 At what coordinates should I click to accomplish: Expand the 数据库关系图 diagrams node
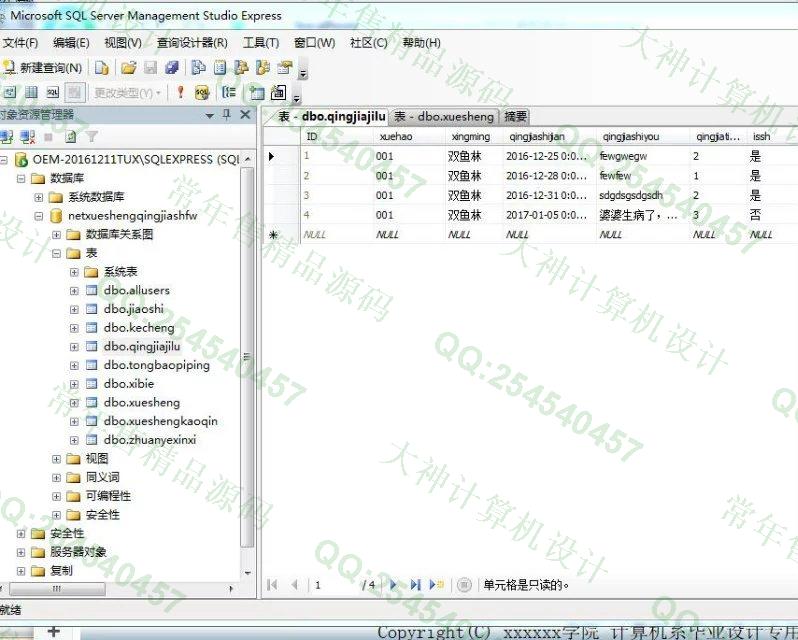[x=56, y=235]
